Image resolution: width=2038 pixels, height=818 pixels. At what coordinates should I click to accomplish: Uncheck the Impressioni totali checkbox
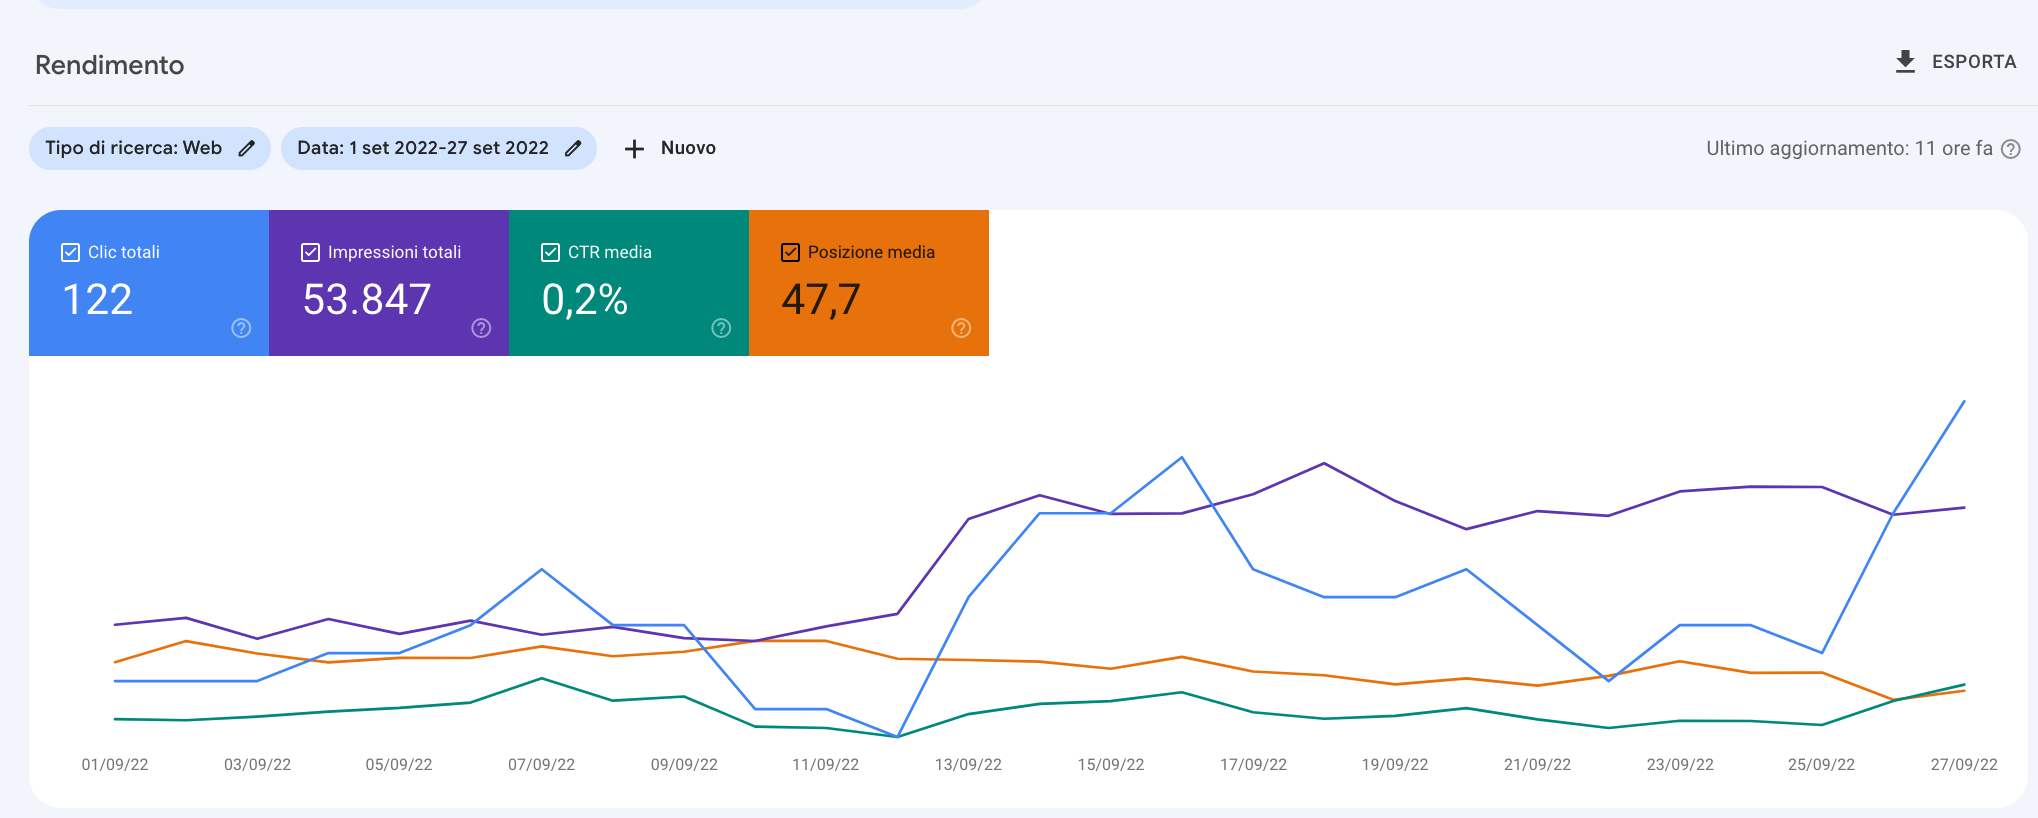[310, 252]
